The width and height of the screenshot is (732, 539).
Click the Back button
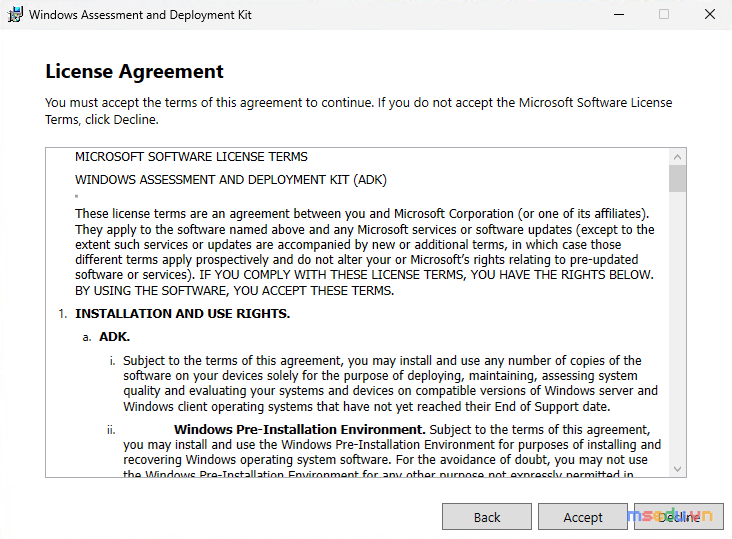487,517
